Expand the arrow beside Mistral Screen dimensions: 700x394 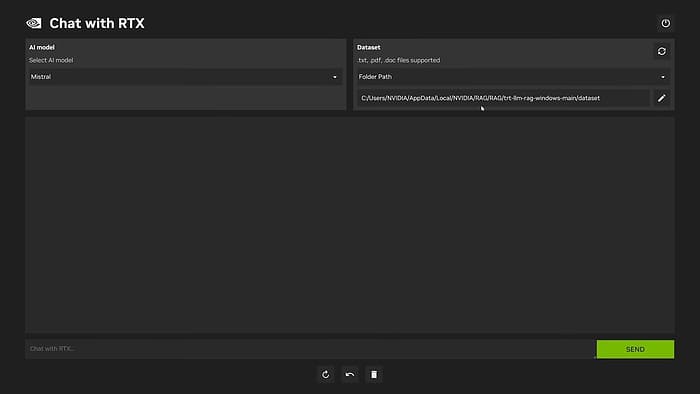pyautogui.click(x=335, y=77)
